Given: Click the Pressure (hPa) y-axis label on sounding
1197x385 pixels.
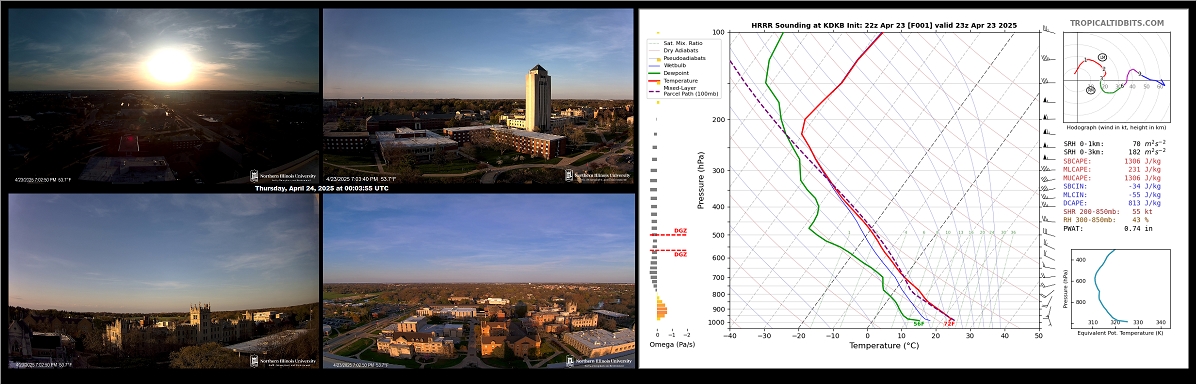Looking at the screenshot, I should (x=701, y=180).
